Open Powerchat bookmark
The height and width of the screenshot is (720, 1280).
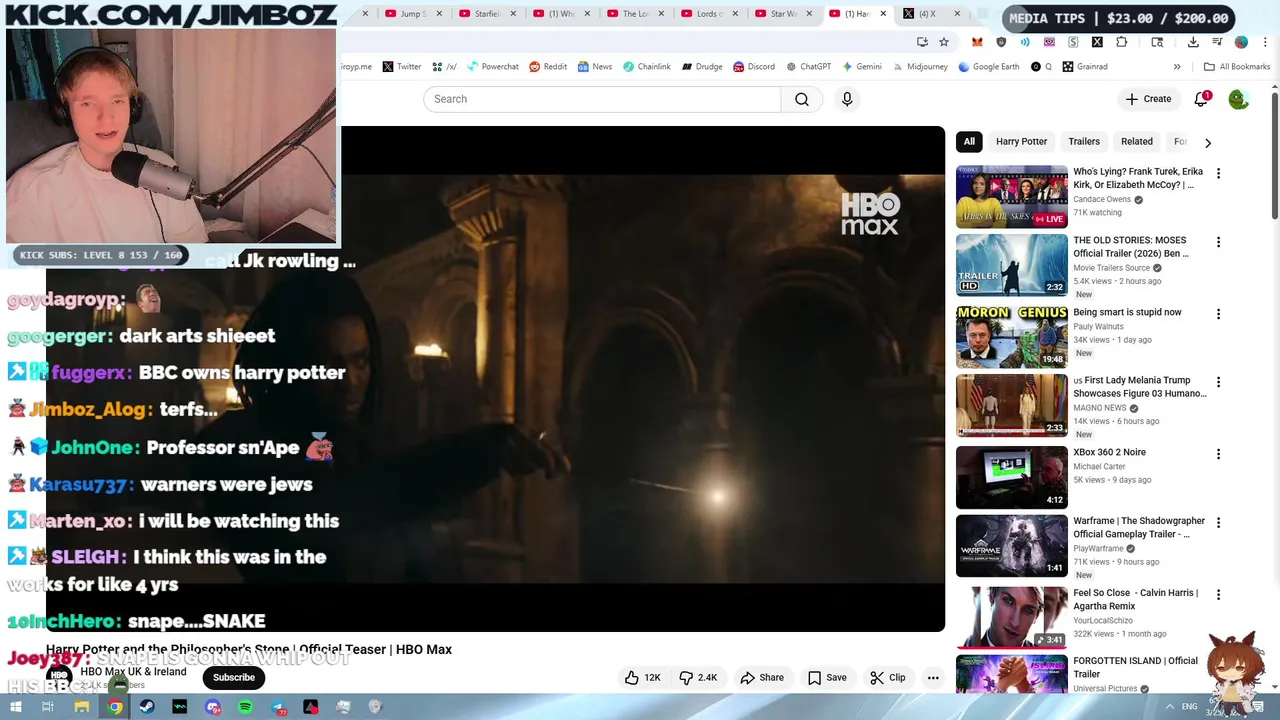click(x=492, y=67)
